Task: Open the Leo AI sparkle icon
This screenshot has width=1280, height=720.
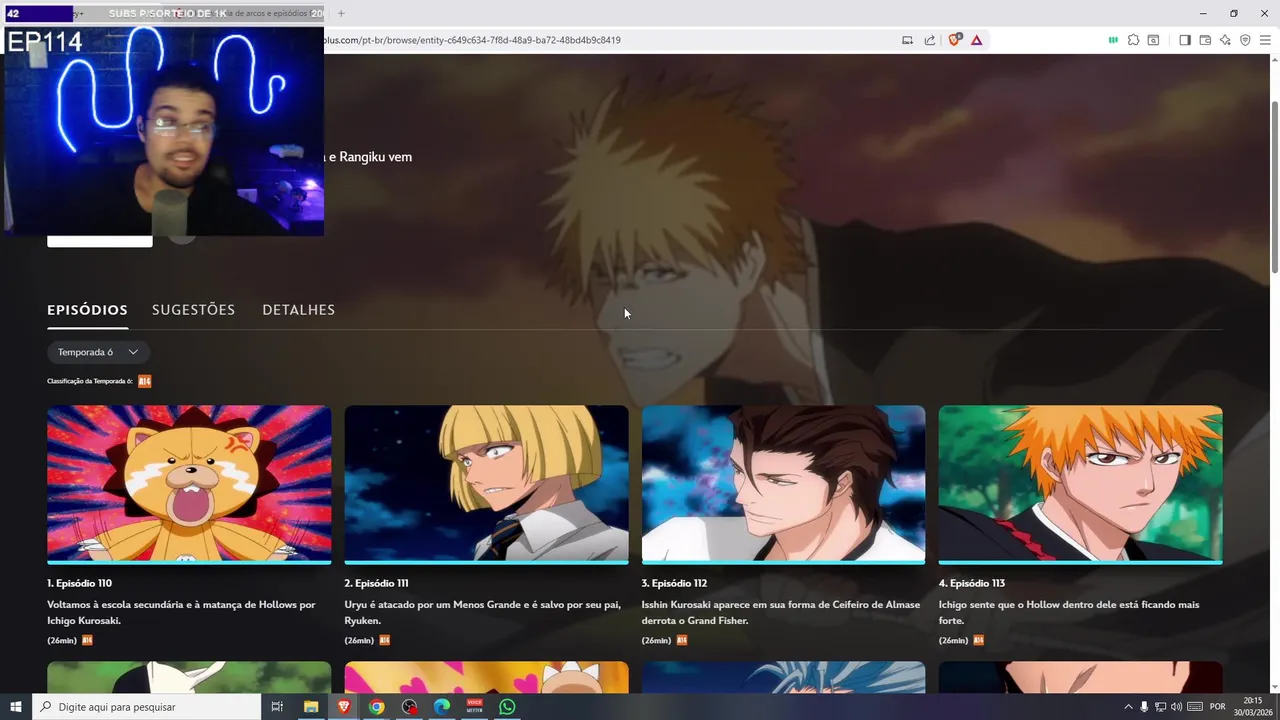Action: [1225, 40]
